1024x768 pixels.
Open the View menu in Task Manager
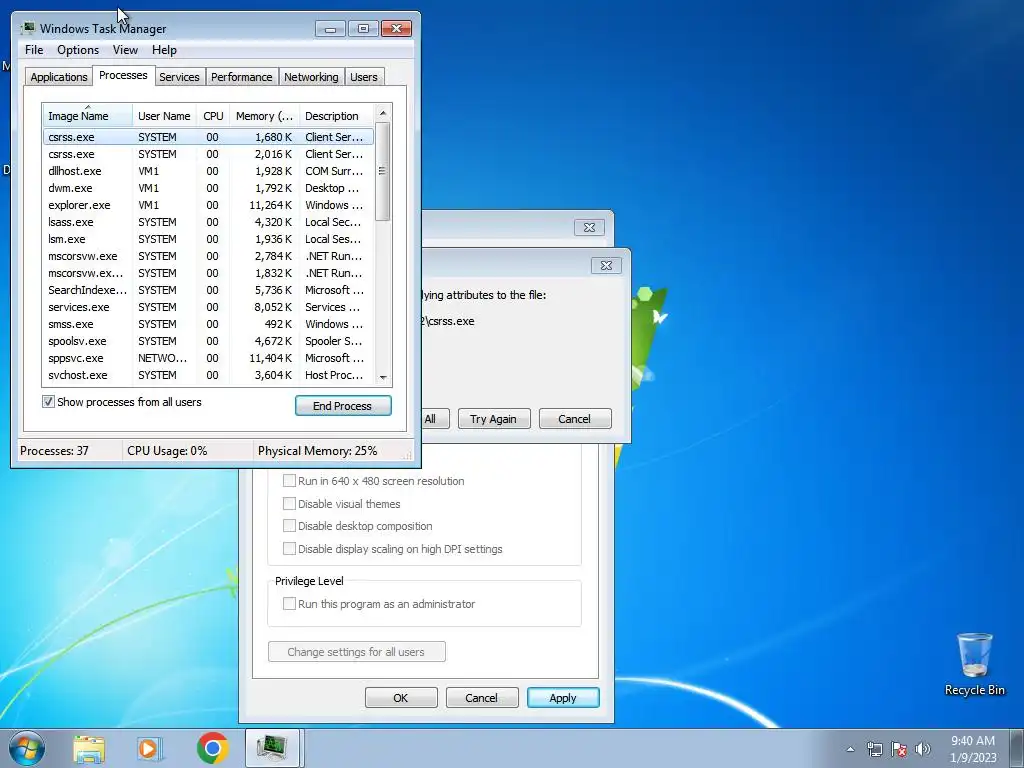point(125,50)
